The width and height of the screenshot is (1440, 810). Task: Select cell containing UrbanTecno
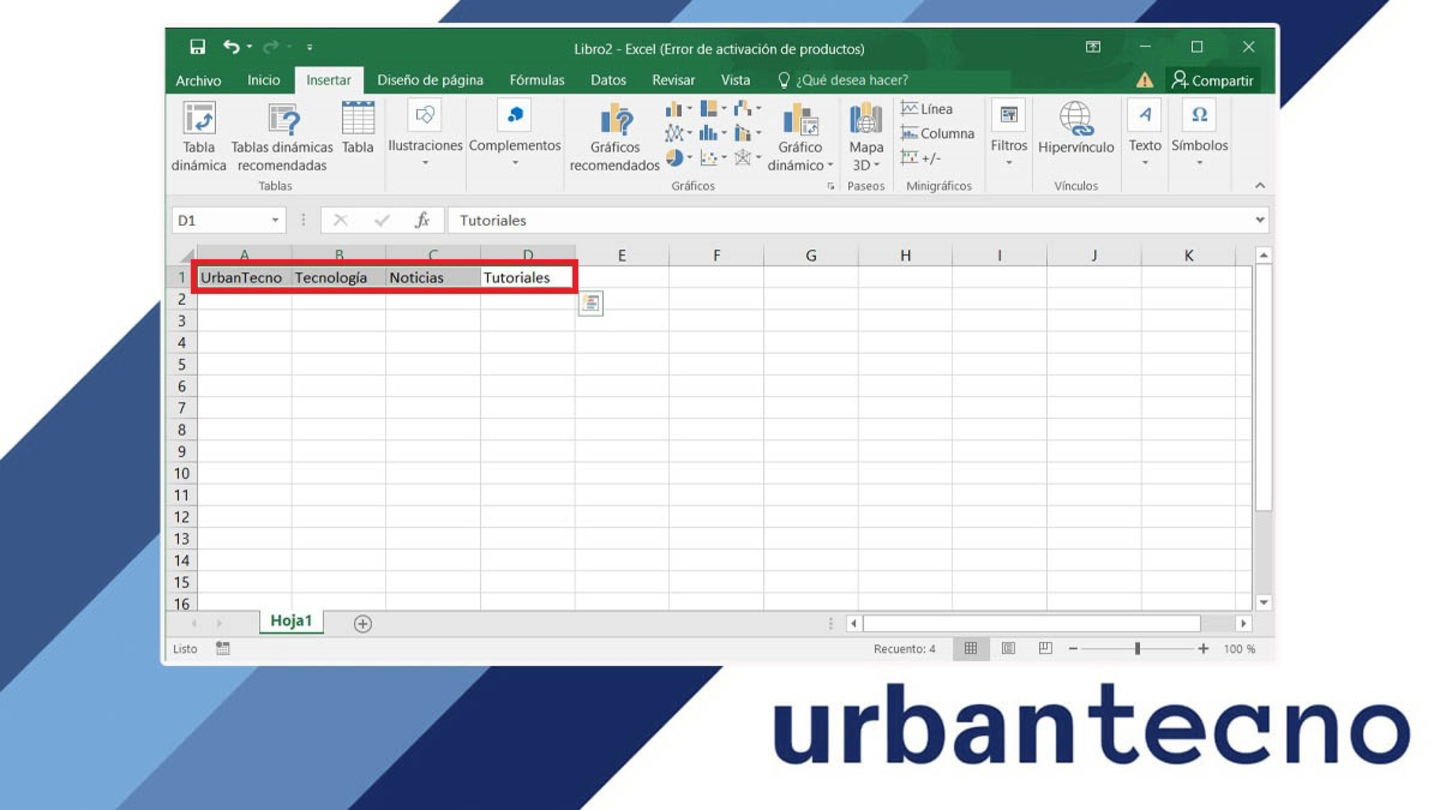(244, 277)
